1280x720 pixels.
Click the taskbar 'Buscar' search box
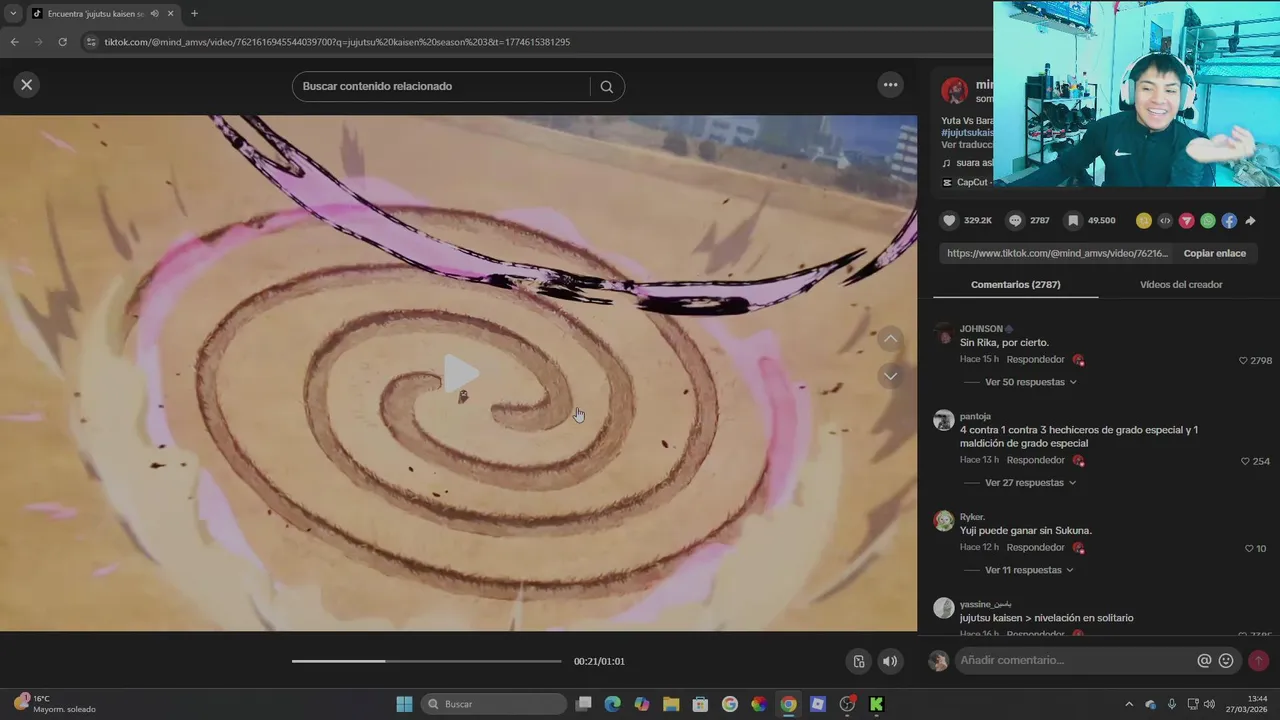coord(495,704)
